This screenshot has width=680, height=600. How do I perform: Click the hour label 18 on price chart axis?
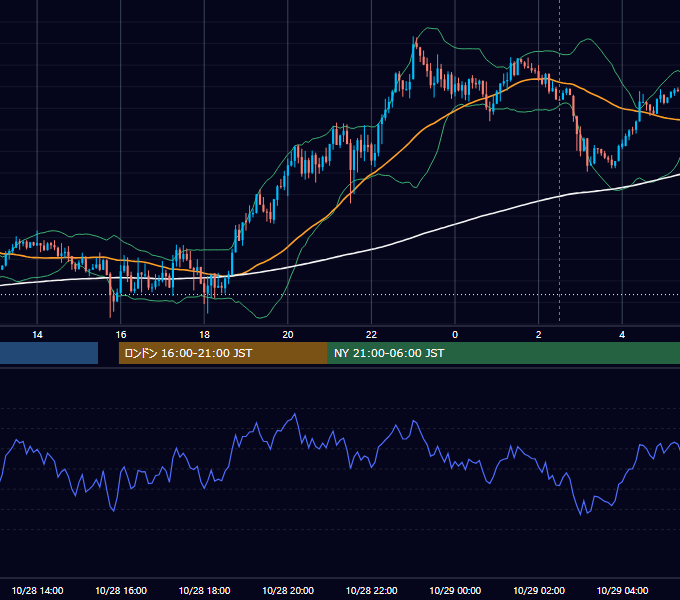tap(204, 335)
